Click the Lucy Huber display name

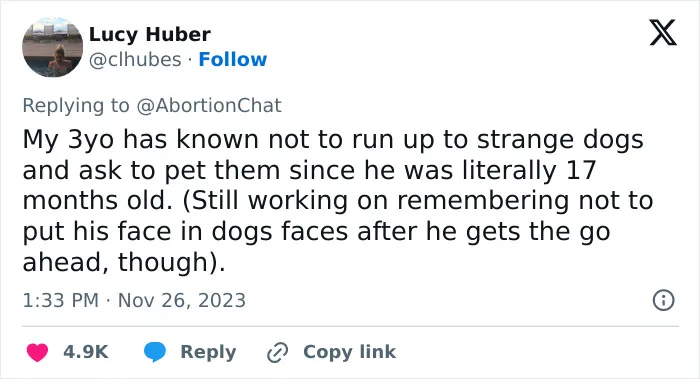tap(150, 34)
